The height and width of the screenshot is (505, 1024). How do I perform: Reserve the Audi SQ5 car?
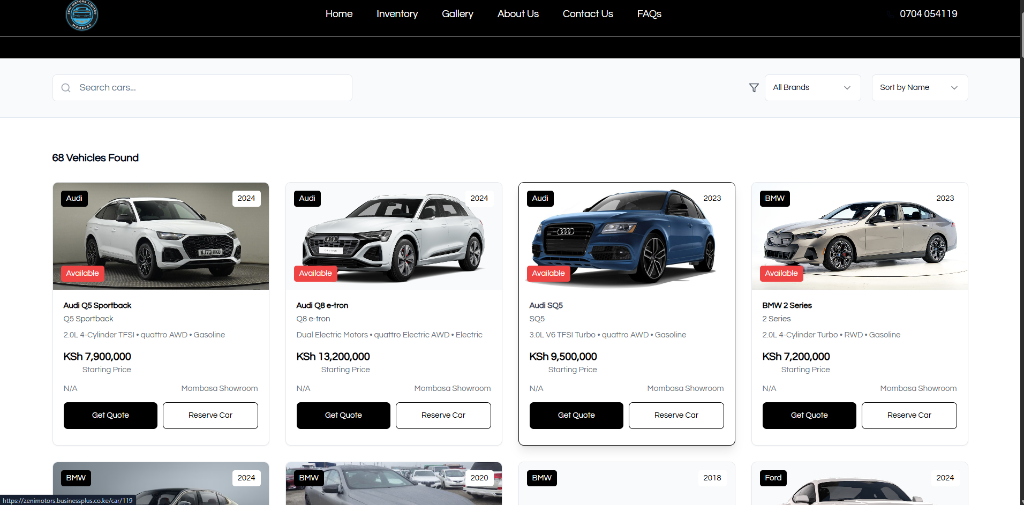(x=676, y=415)
